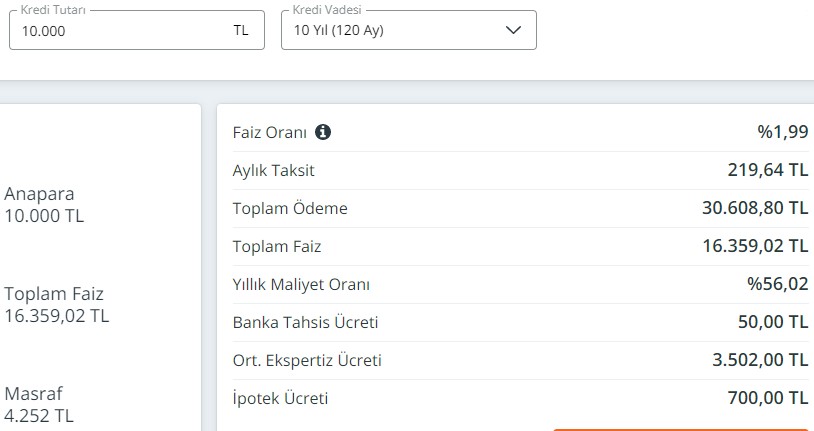
Task: Click the Anapara 10.000 TL legend entry
Action: 44,205
